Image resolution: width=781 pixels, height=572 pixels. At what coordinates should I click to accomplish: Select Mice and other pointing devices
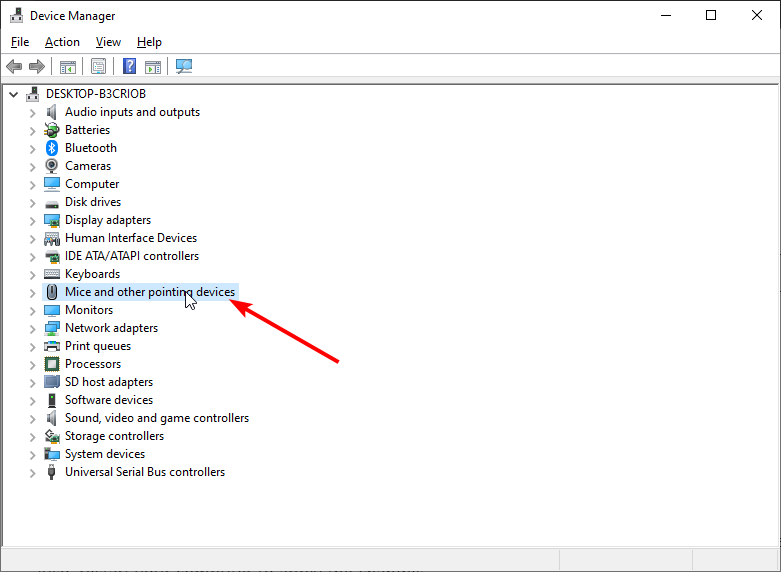coord(150,292)
